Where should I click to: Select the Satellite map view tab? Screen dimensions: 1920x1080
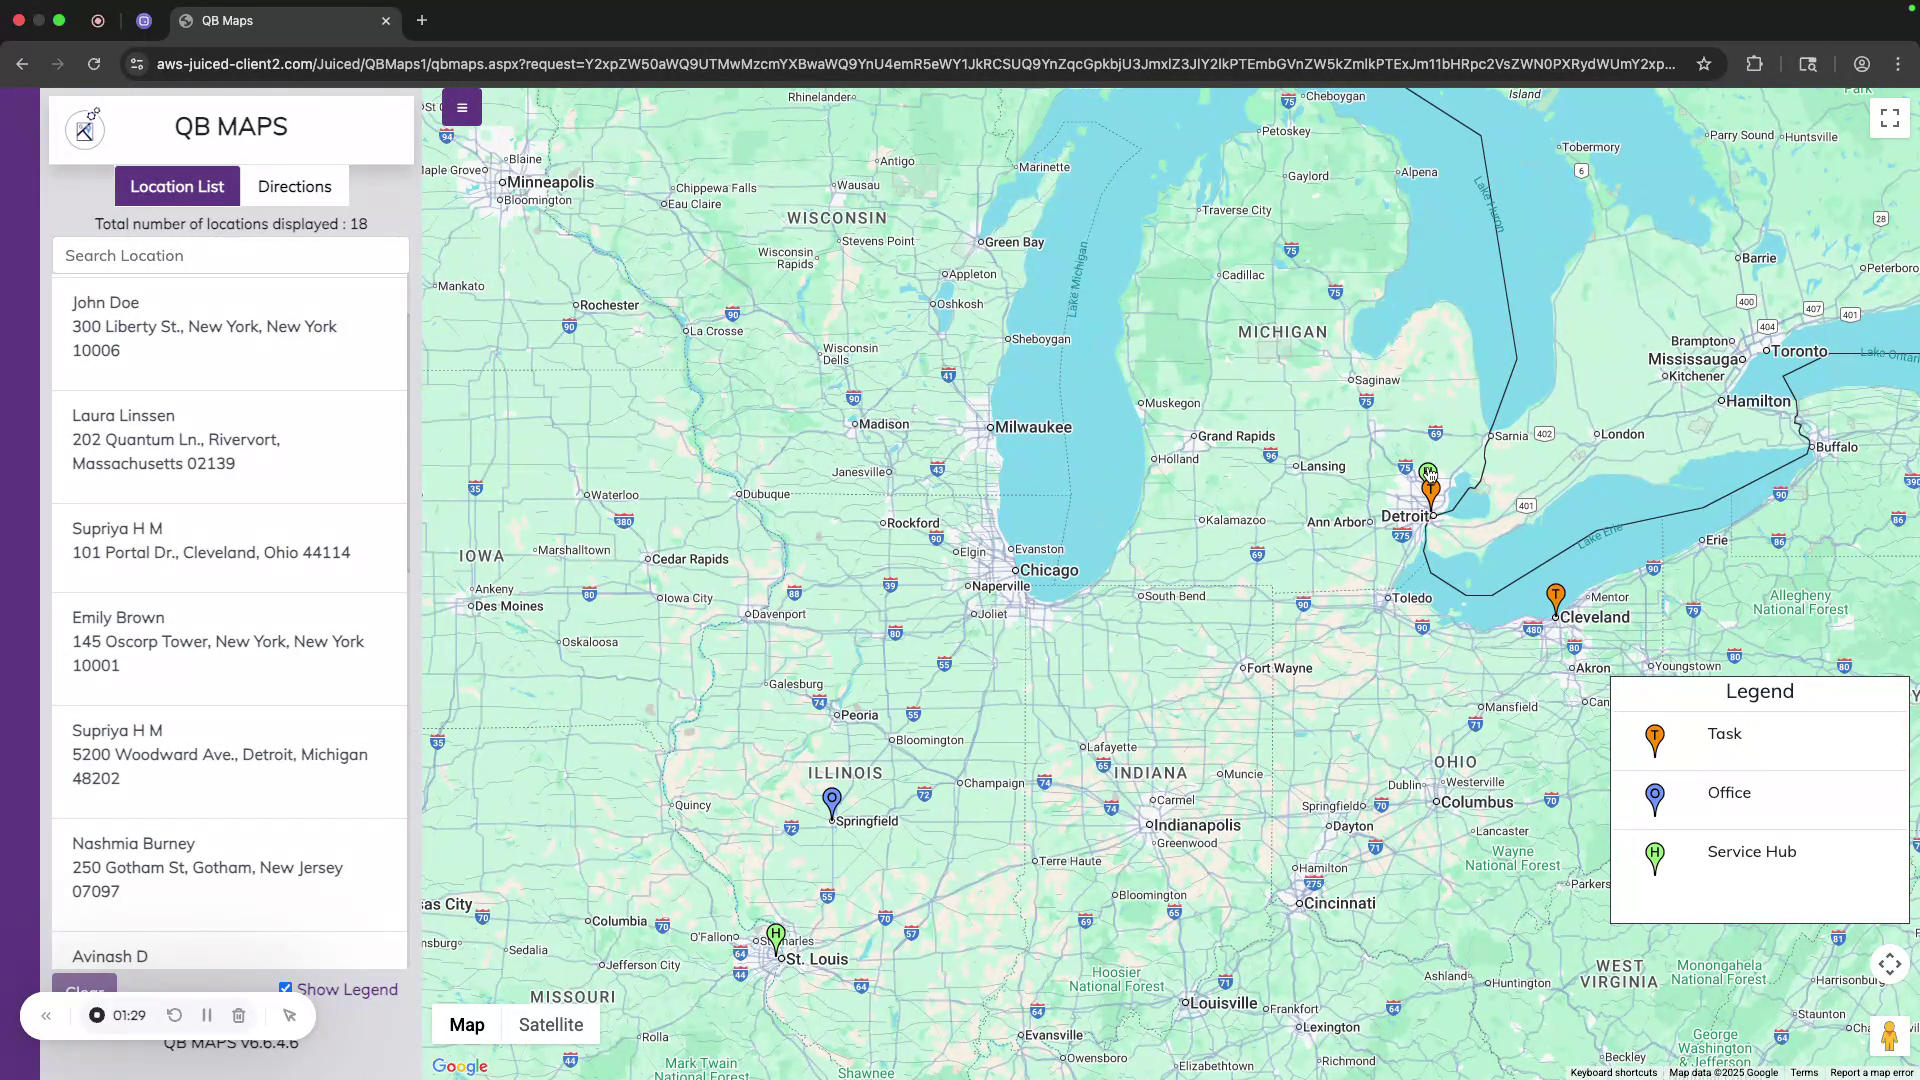pyautogui.click(x=550, y=1024)
